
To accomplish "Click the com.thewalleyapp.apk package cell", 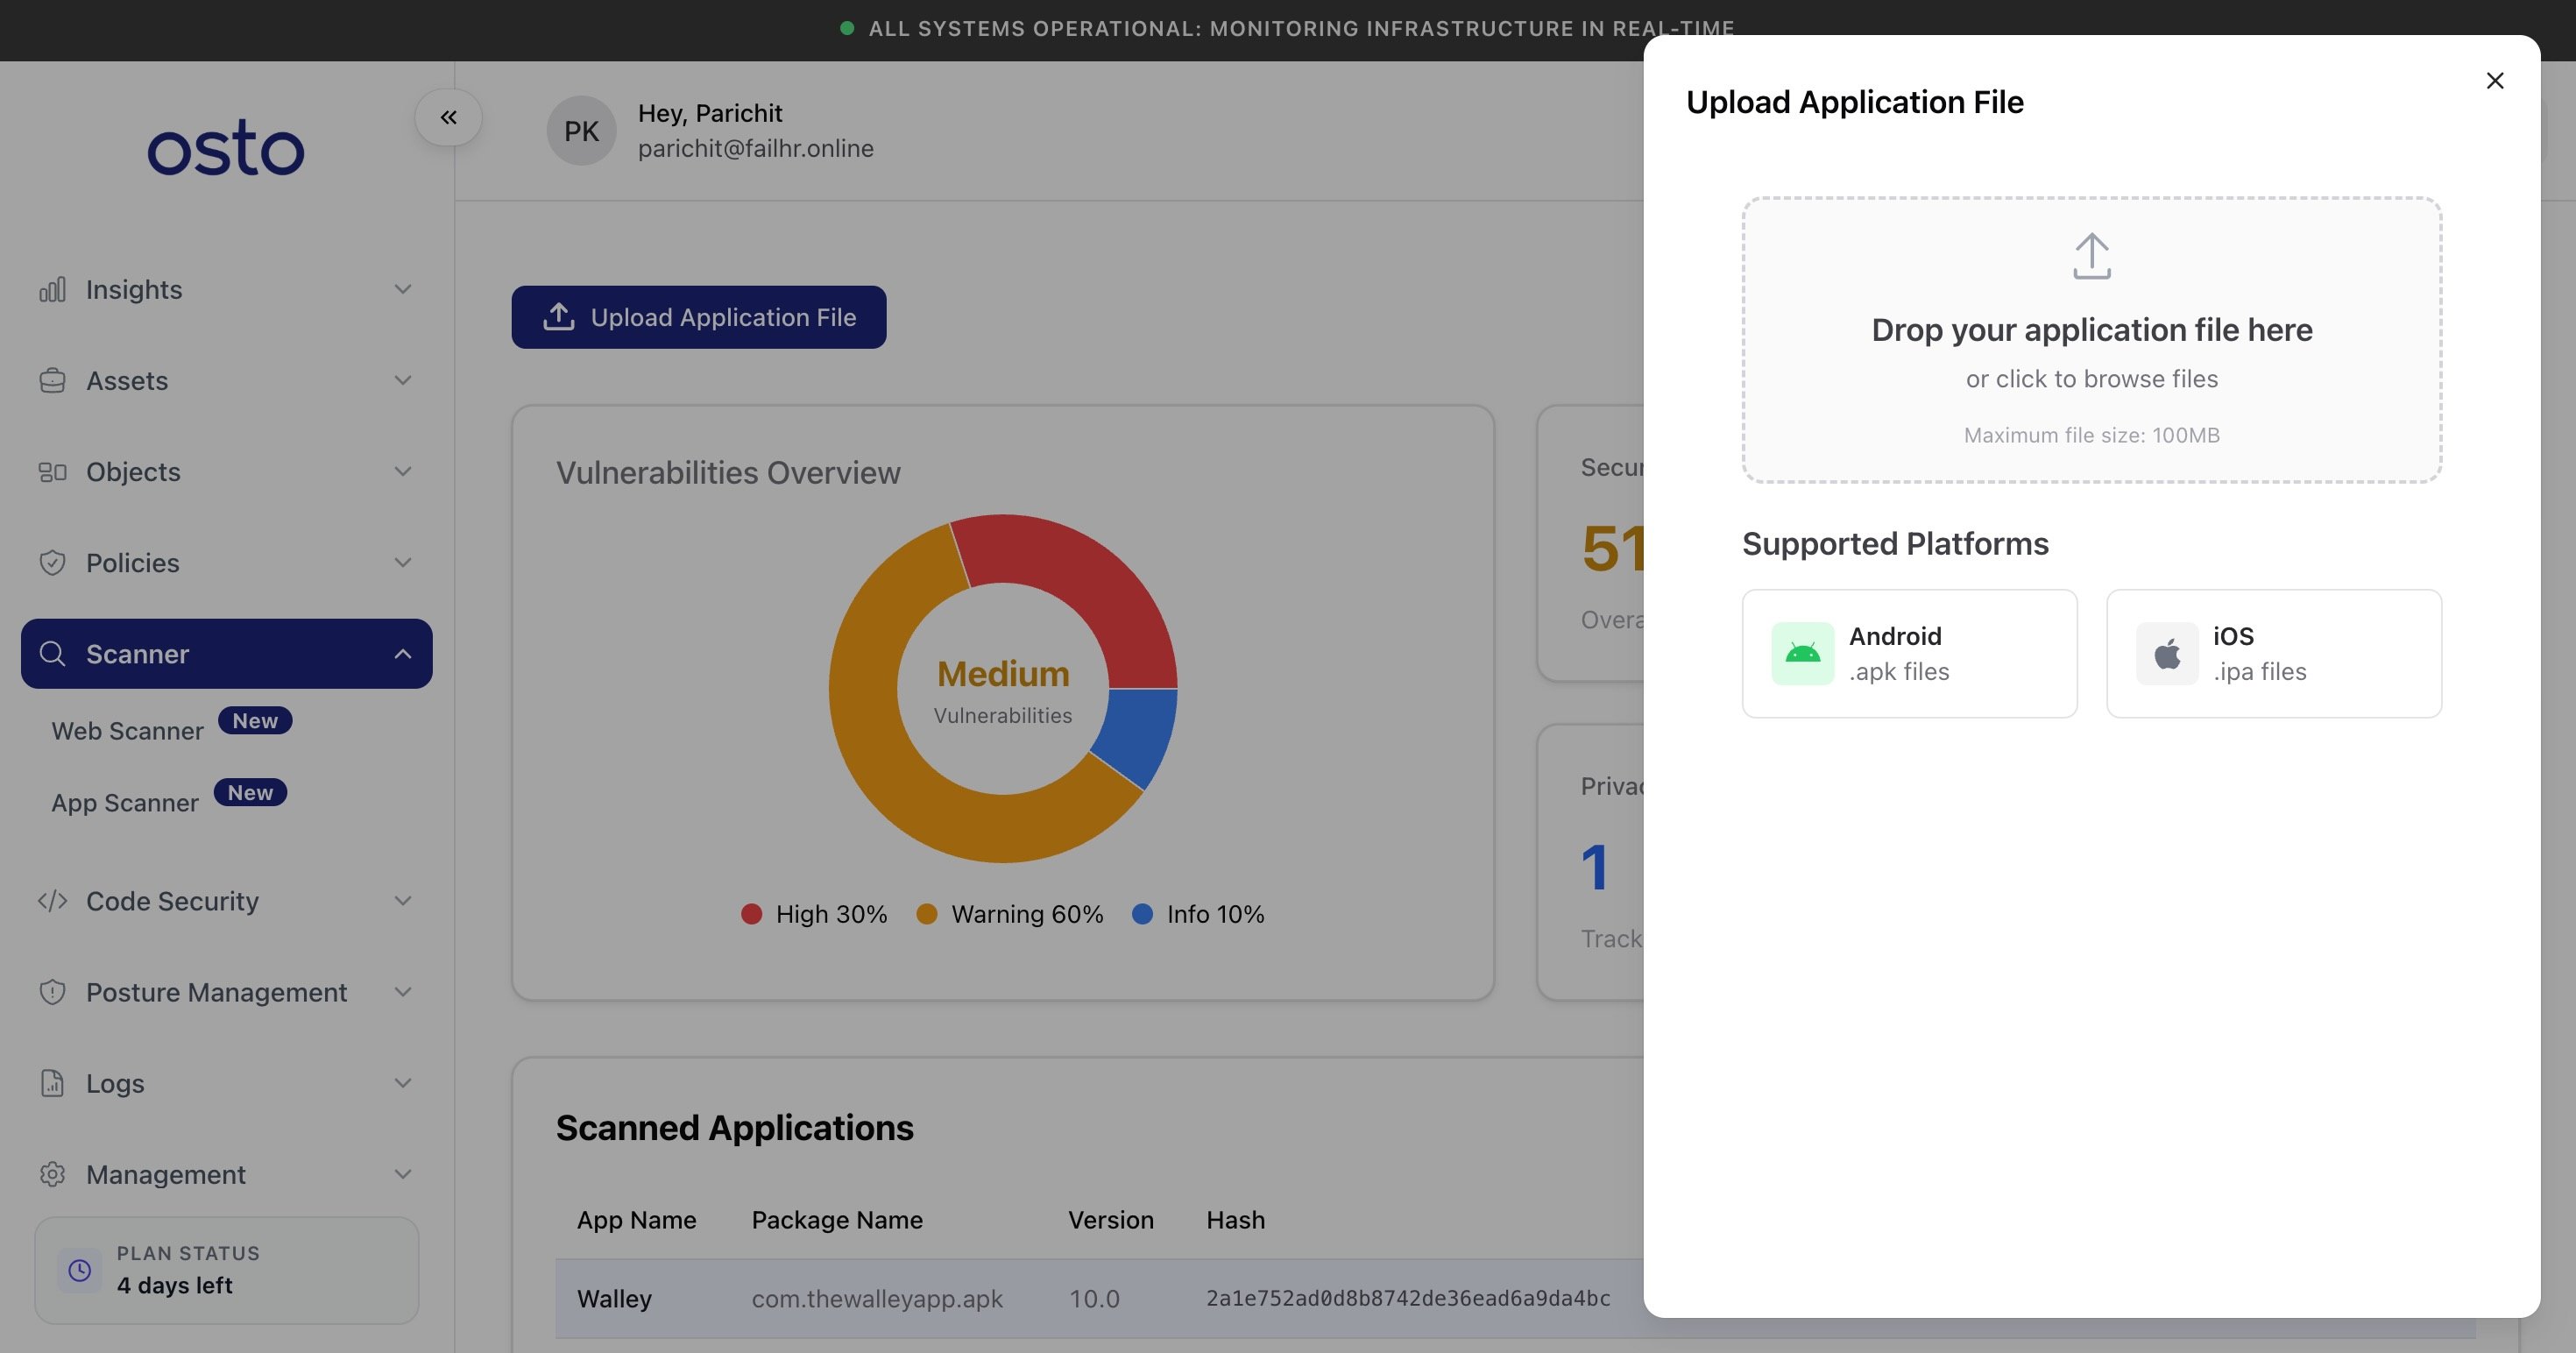I will coord(877,1298).
